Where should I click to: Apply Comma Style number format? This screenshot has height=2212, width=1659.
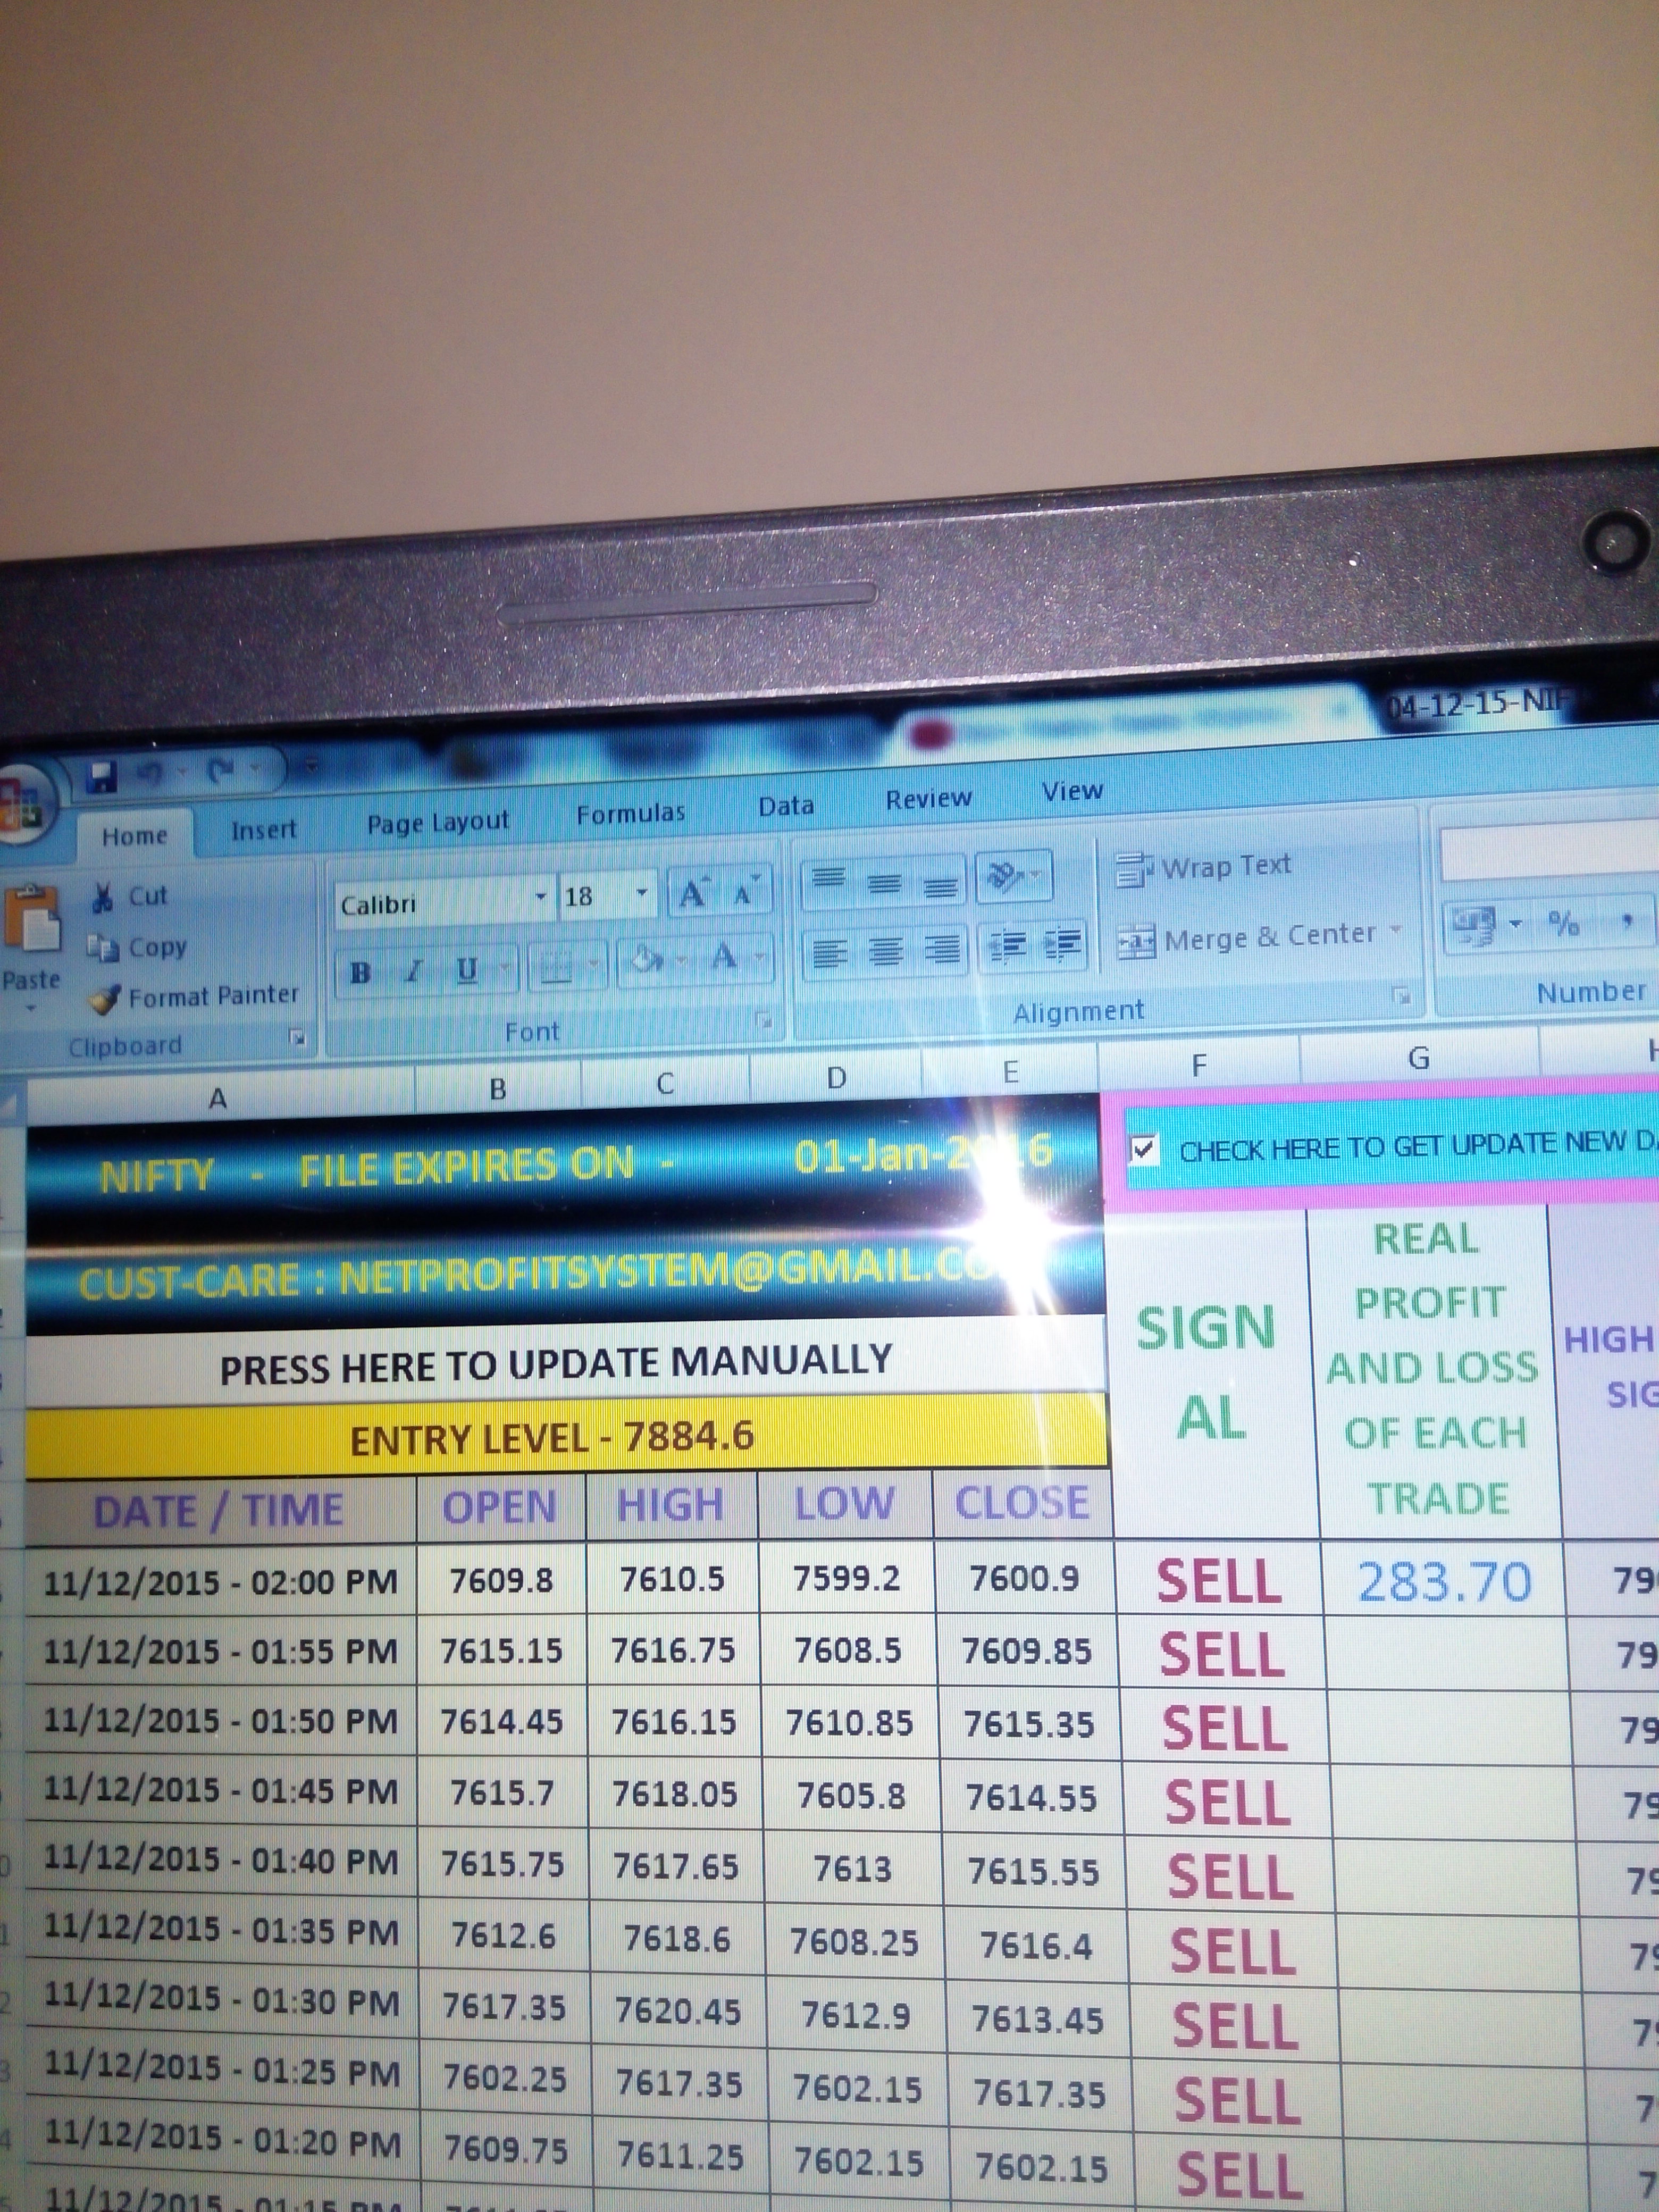point(1627,921)
